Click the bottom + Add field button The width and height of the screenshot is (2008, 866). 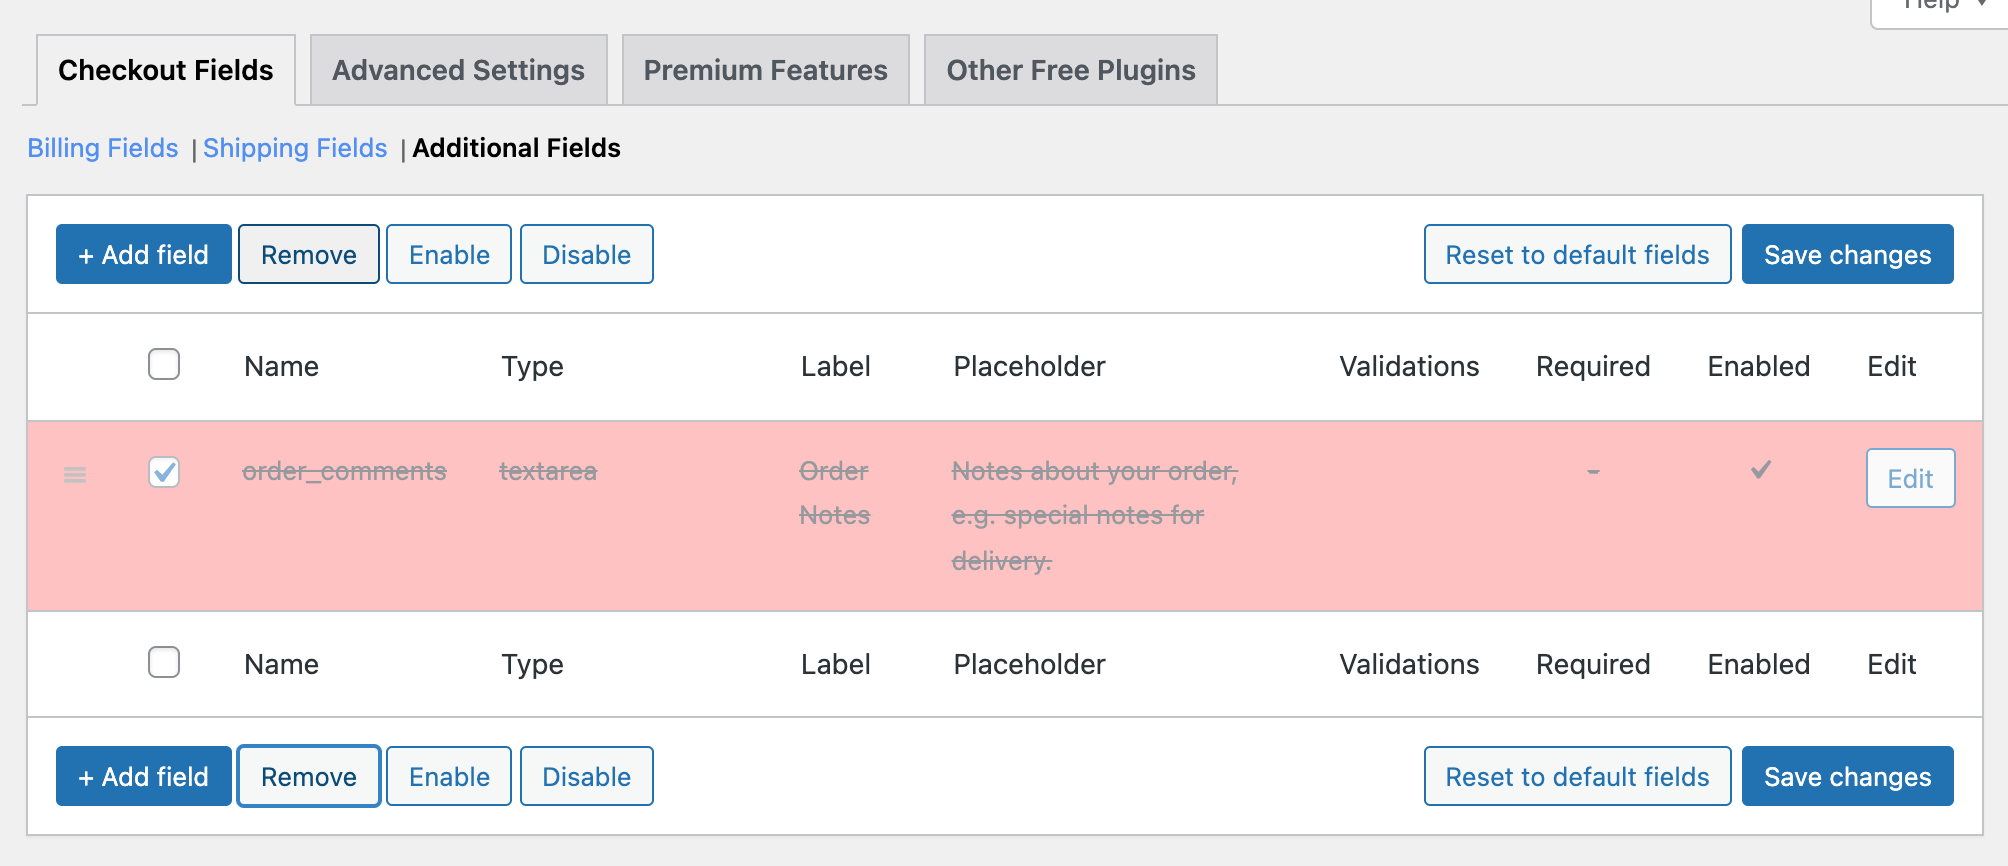(144, 777)
